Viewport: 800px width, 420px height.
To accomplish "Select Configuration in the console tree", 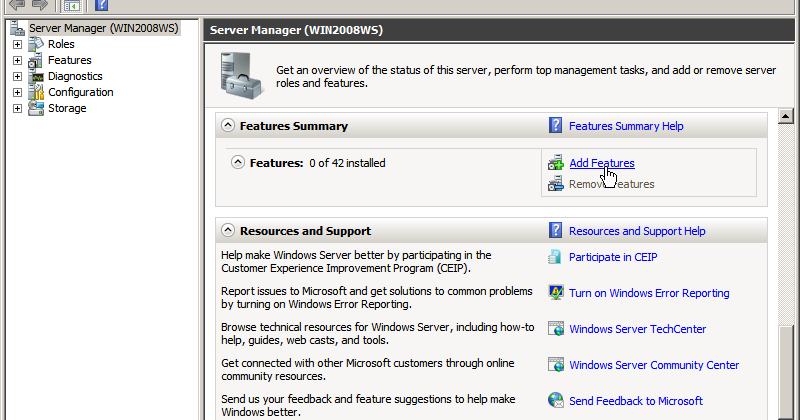I will 81,92.
